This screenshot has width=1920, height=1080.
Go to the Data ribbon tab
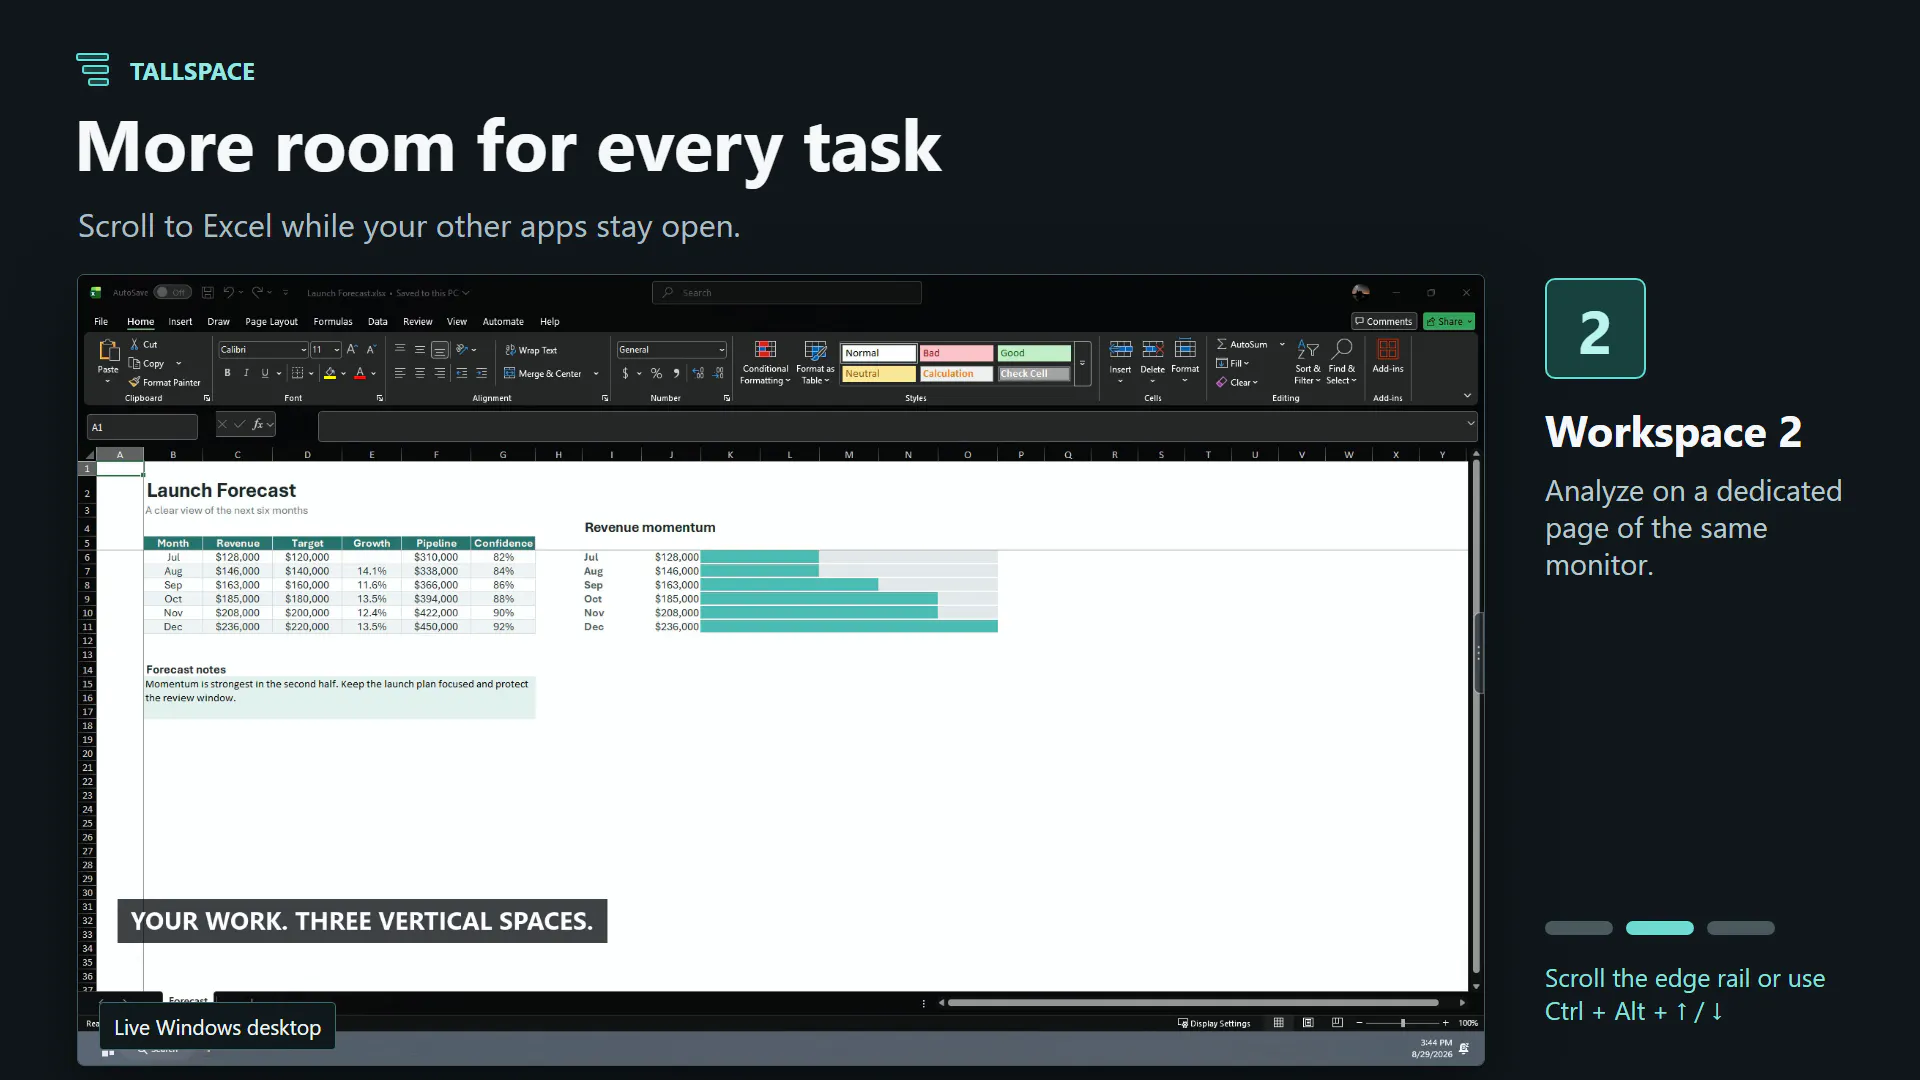377,321
